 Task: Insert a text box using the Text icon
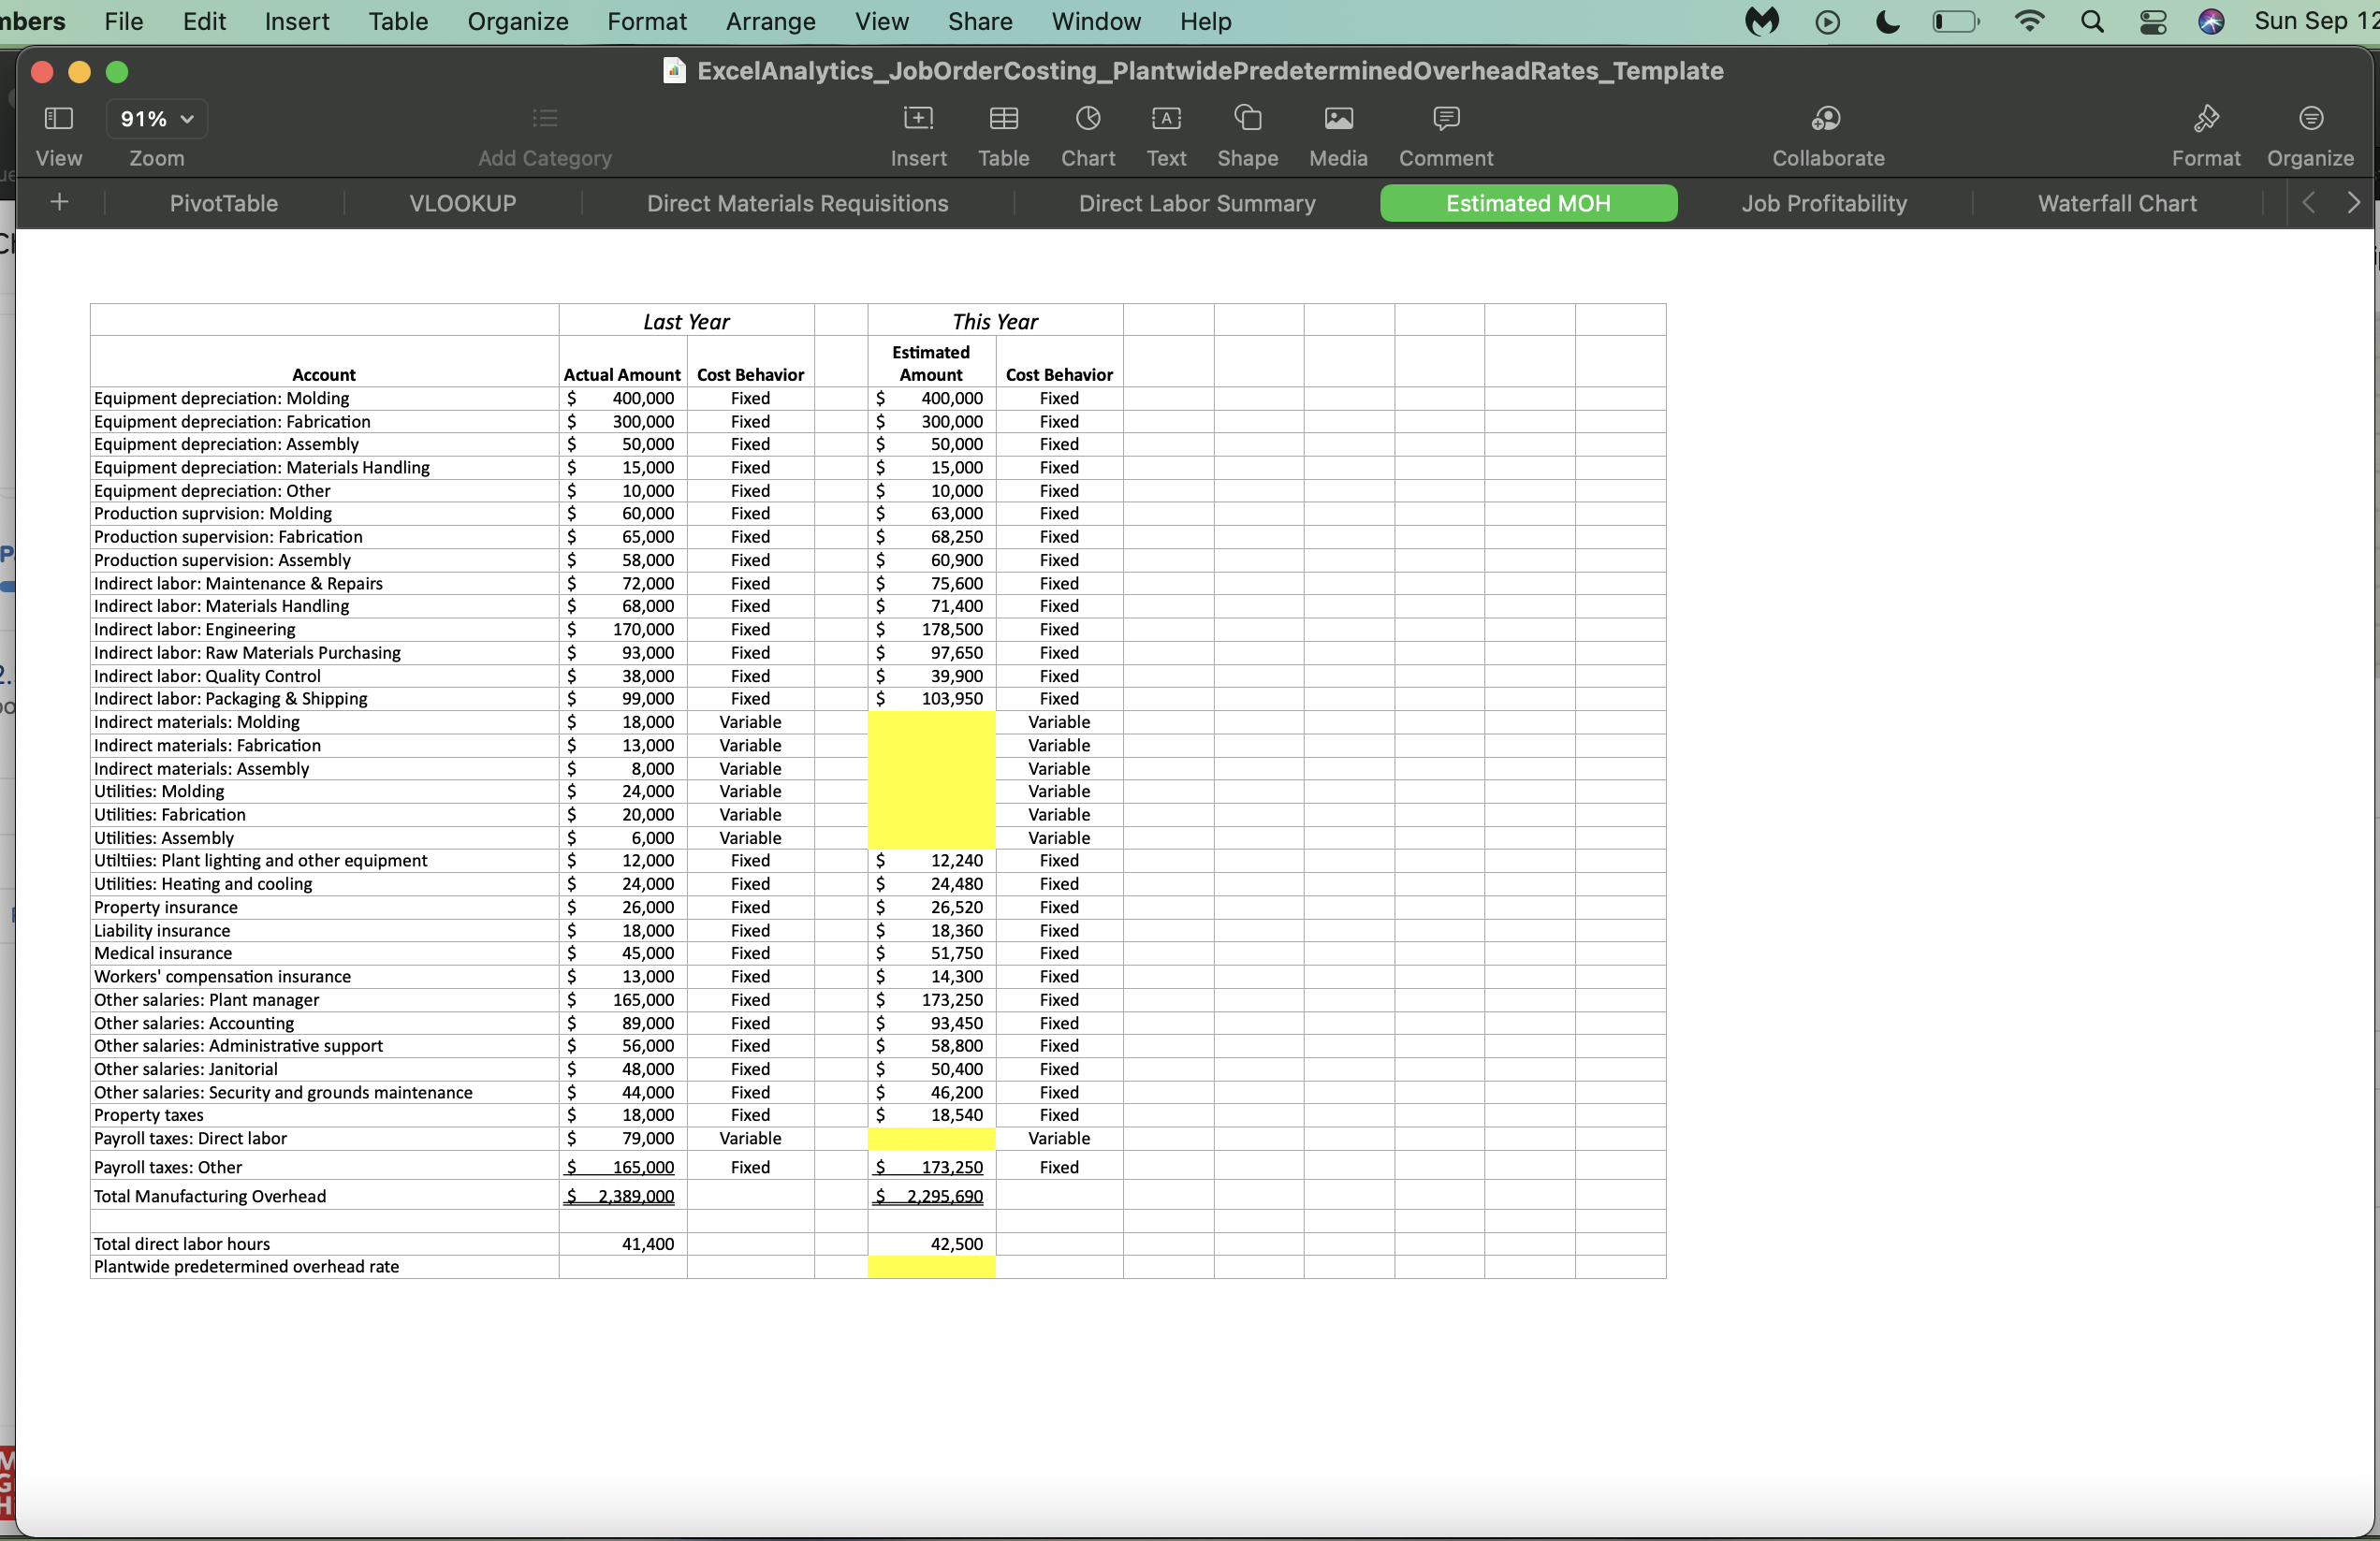point(1165,135)
